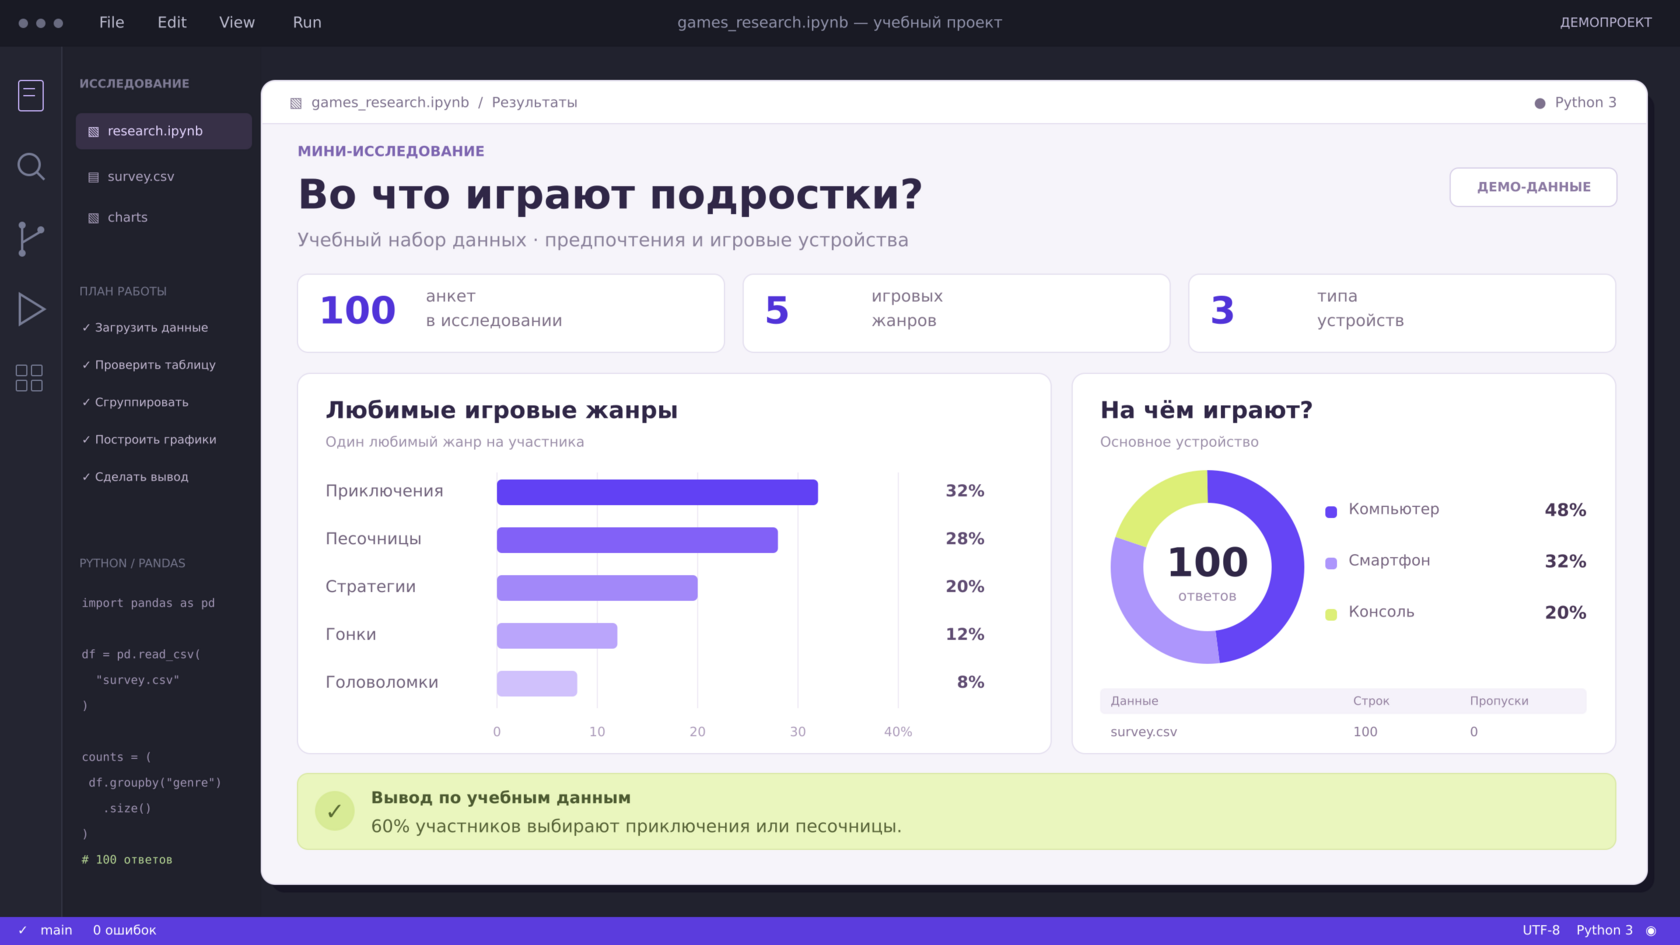The width and height of the screenshot is (1680, 945).
Task: Click the # 100 ответов comment line
Action: point(127,860)
